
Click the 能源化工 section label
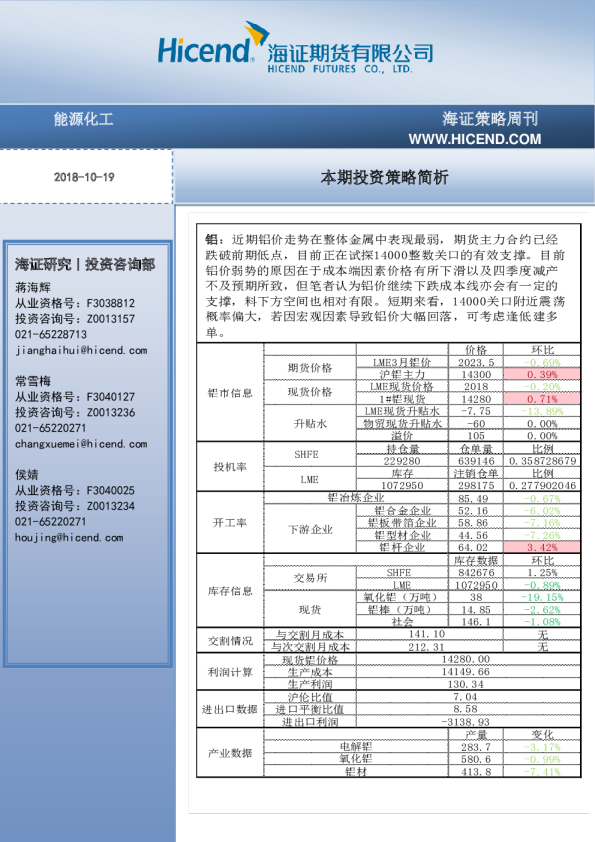pyautogui.click(x=83, y=119)
